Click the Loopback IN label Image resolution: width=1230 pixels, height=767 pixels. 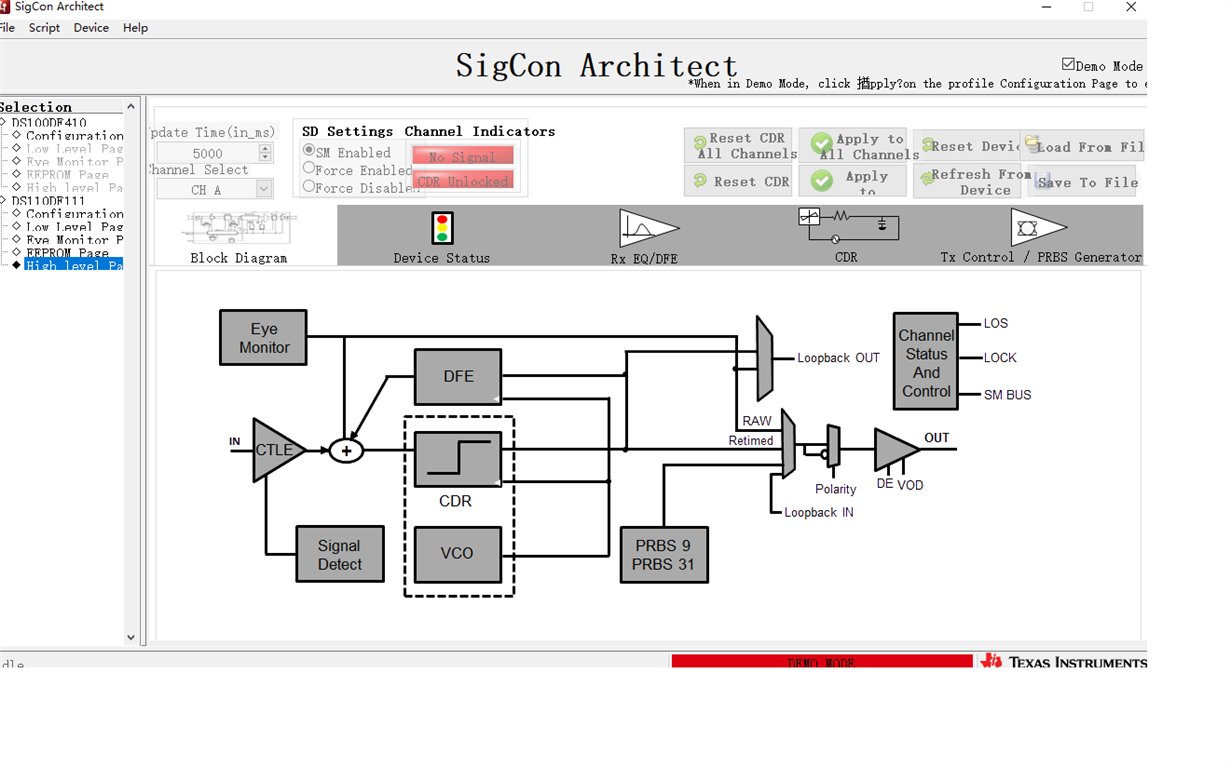818,512
